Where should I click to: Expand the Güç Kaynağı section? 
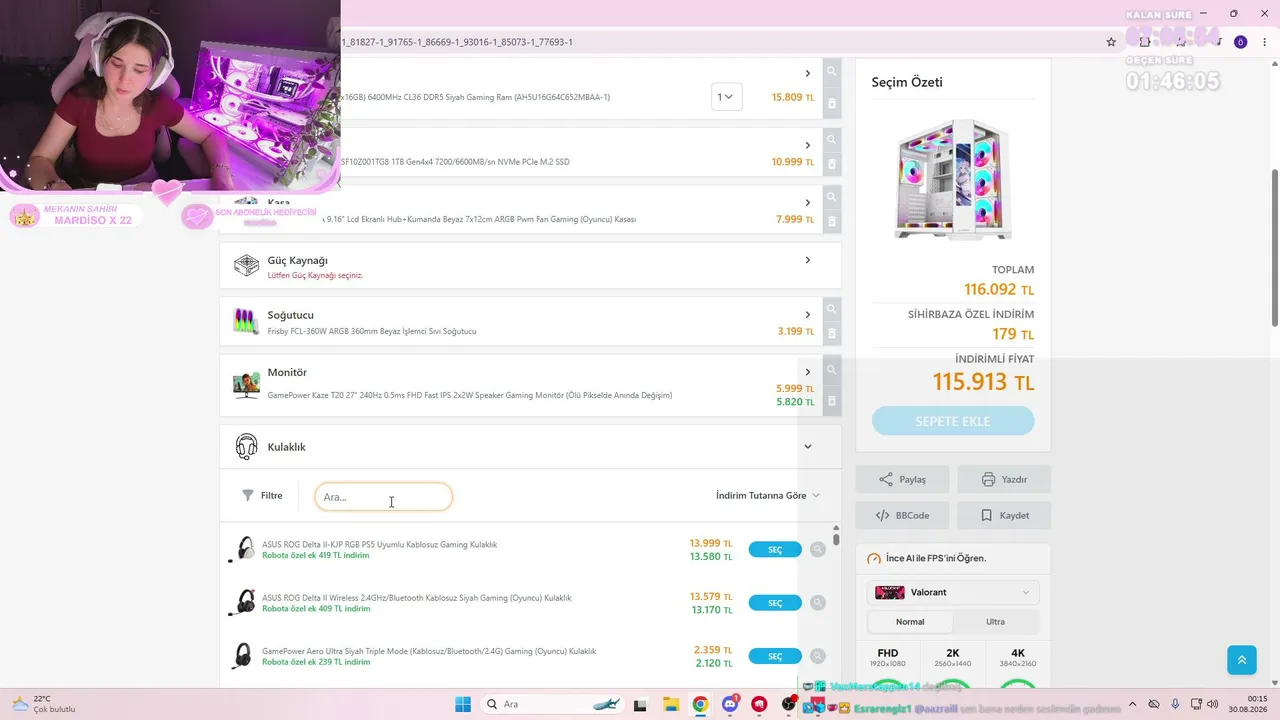(x=808, y=260)
